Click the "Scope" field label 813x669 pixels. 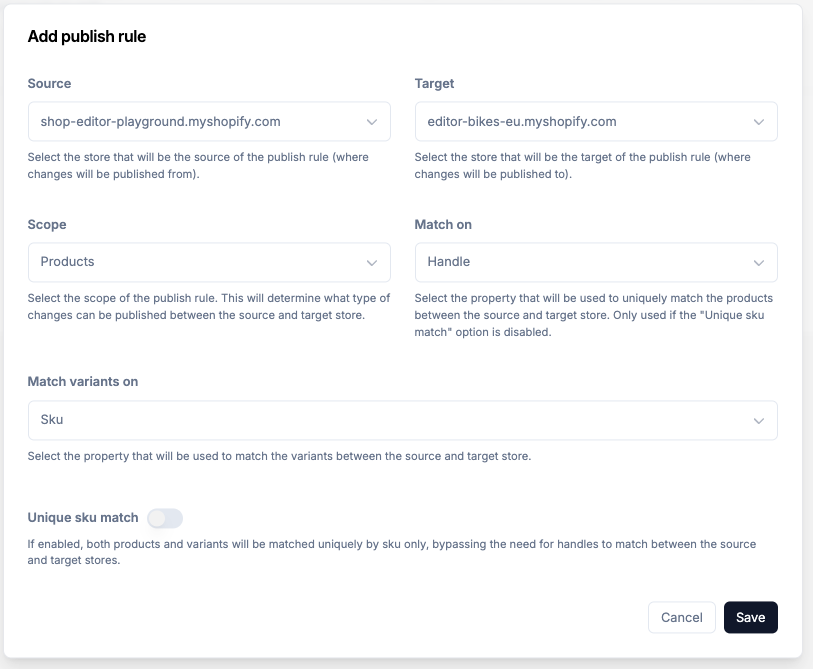[x=47, y=225]
